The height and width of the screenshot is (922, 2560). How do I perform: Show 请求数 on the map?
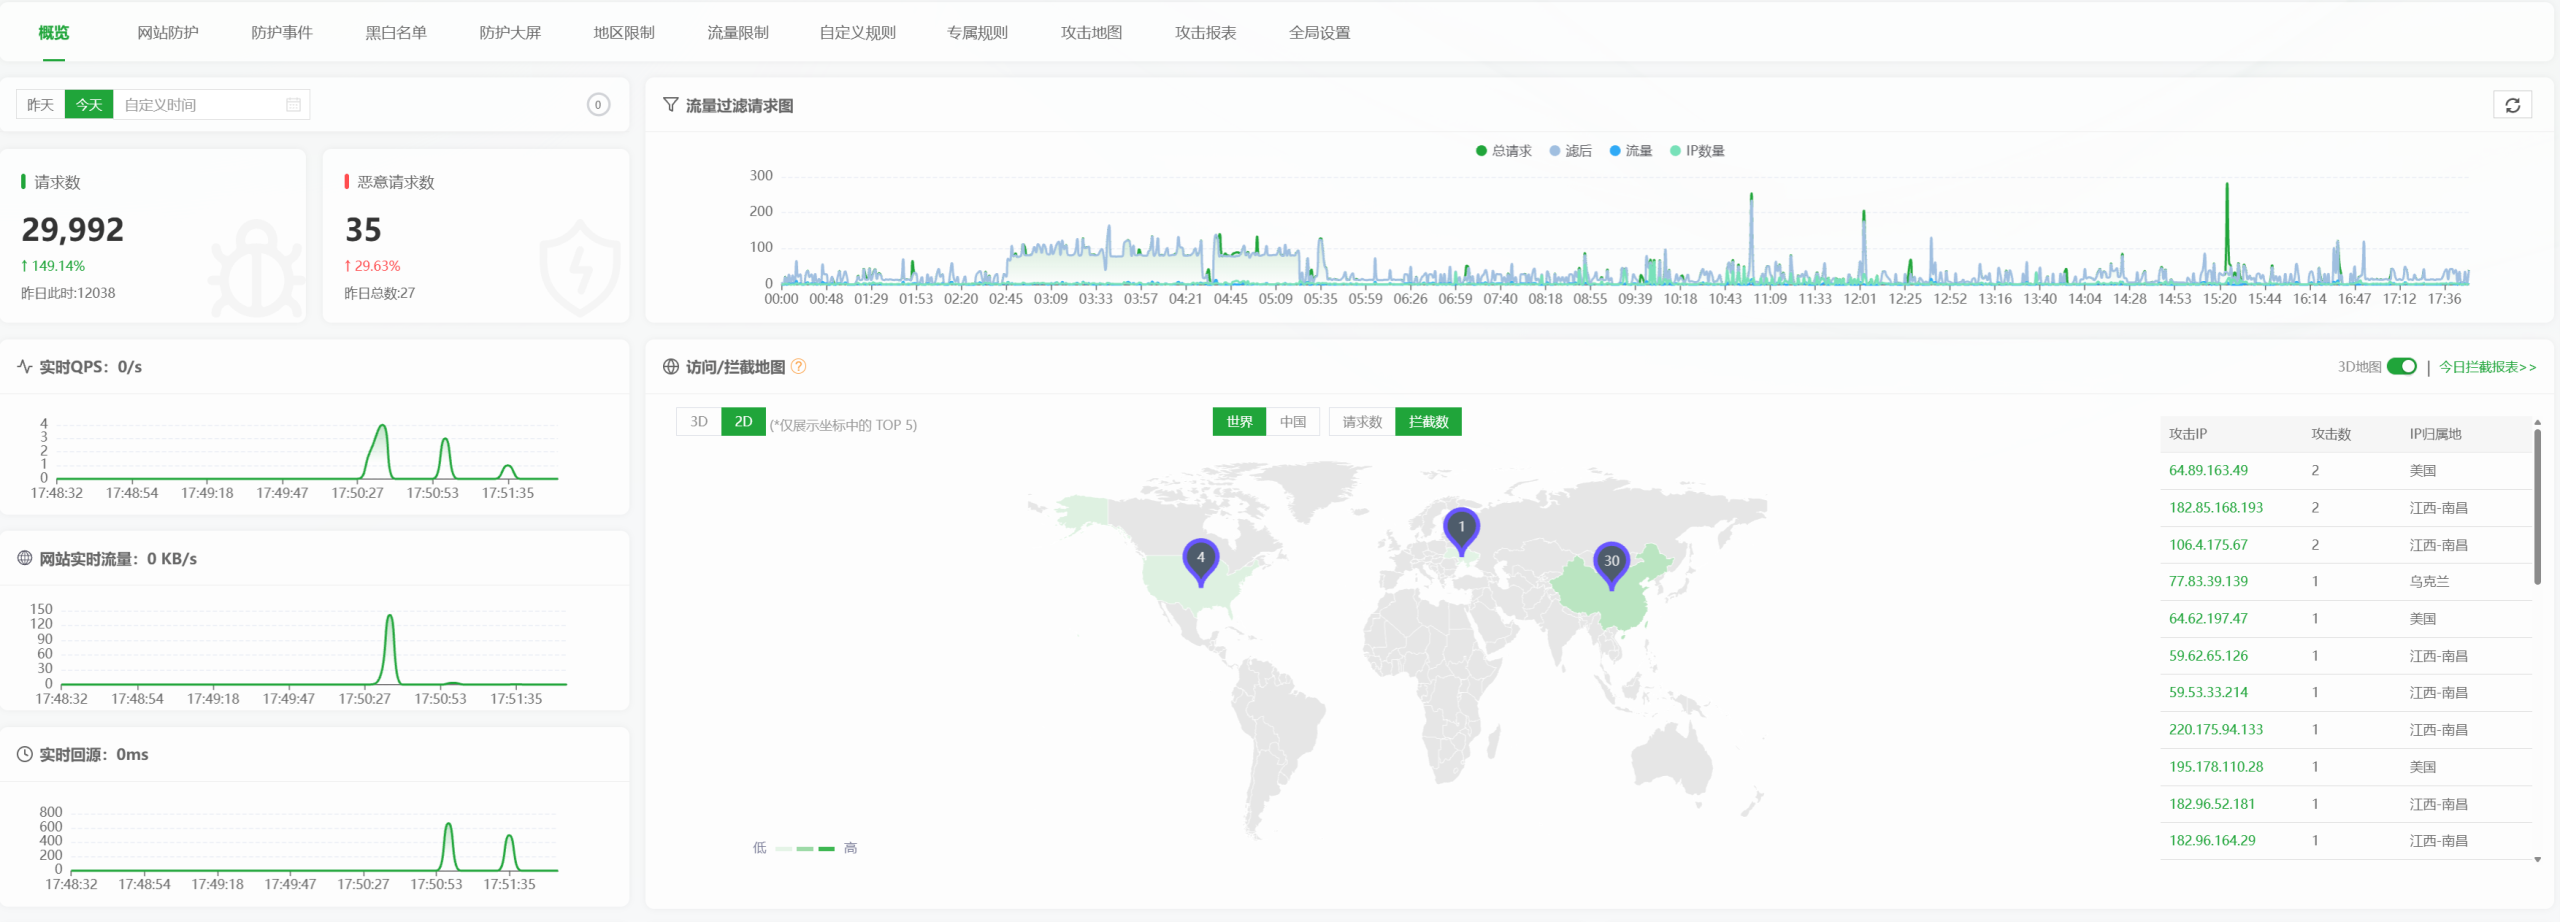(x=1362, y=422)
